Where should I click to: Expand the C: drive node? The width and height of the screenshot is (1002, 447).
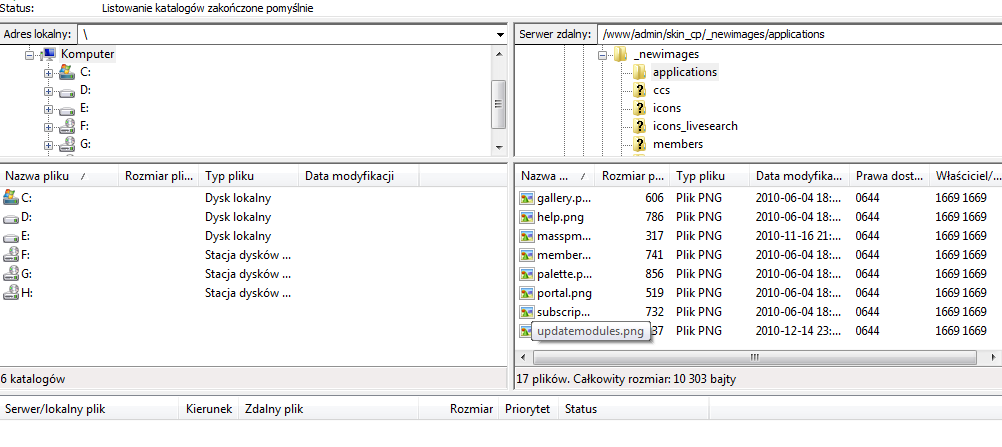click(x=49, y=74)
